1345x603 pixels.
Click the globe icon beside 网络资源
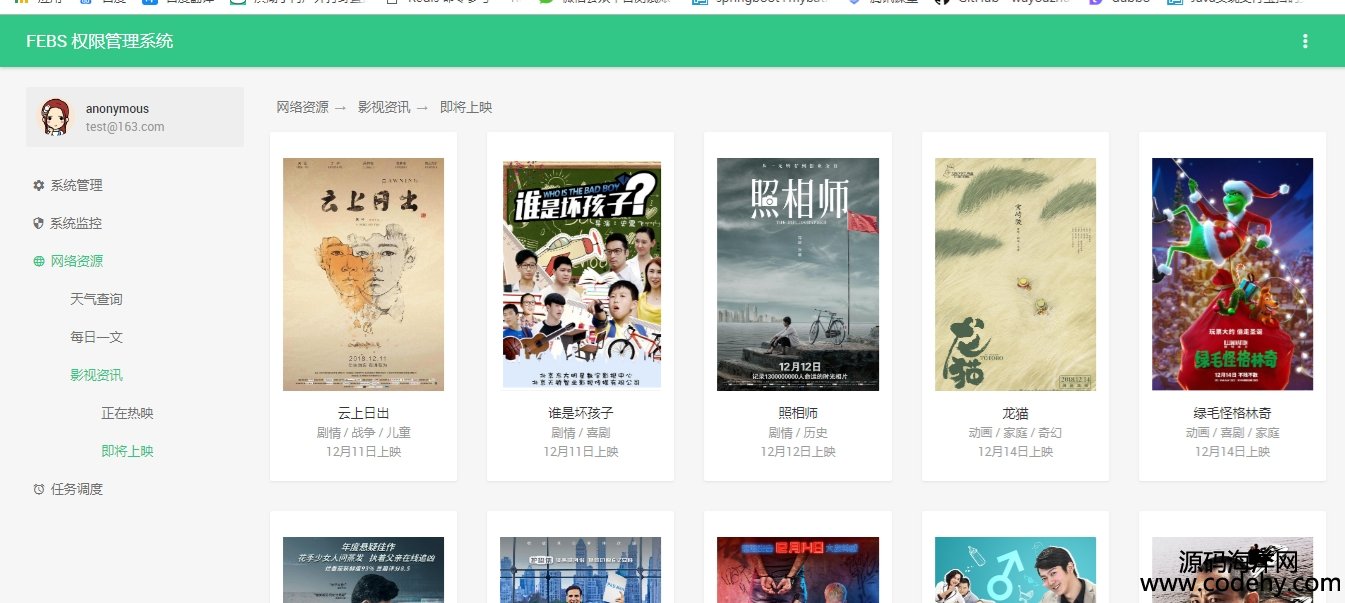pyautogui.click(x=39, y=261)
